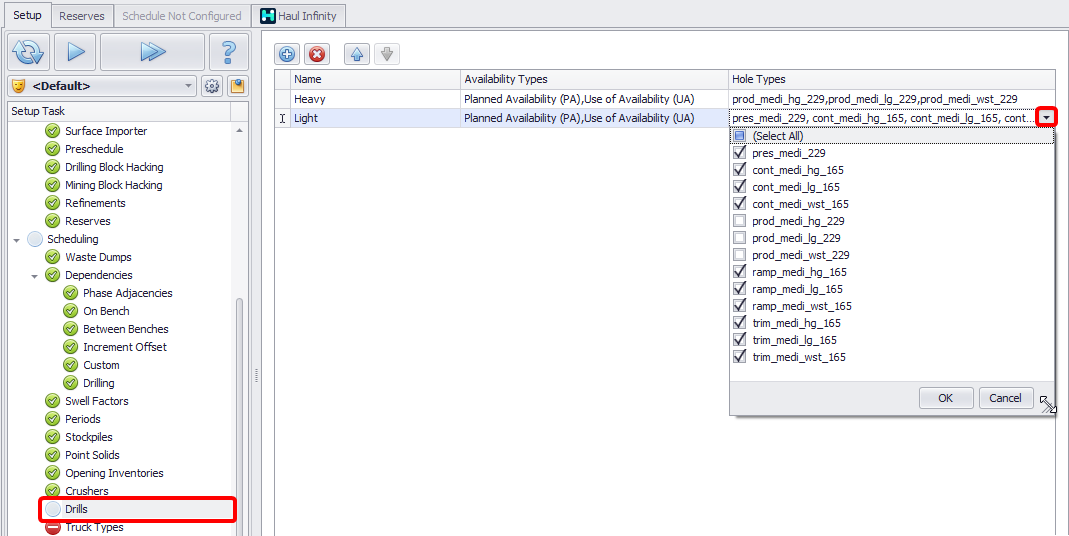The width and height of the screenshot is (1069, 536).
Task: Select the Truck Types setup task
Action: (94, 527)
